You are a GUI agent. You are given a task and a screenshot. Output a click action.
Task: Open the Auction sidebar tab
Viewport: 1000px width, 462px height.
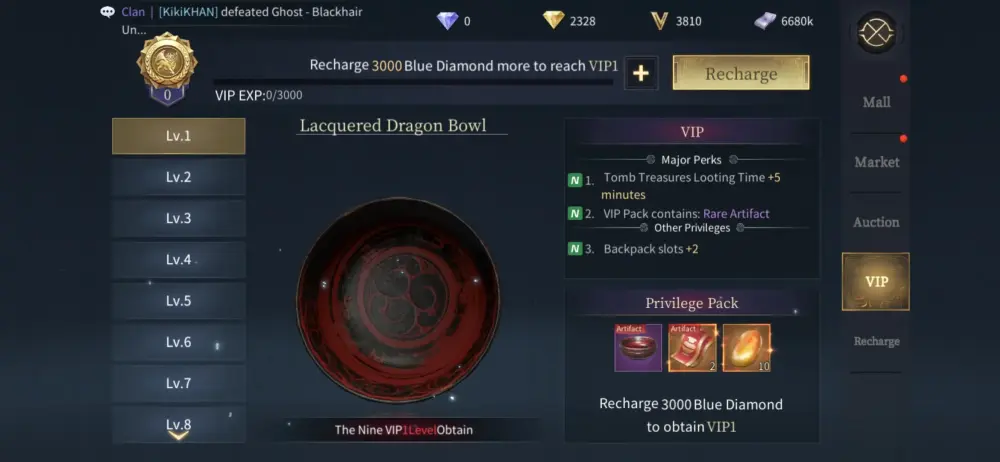click(876, 222)
